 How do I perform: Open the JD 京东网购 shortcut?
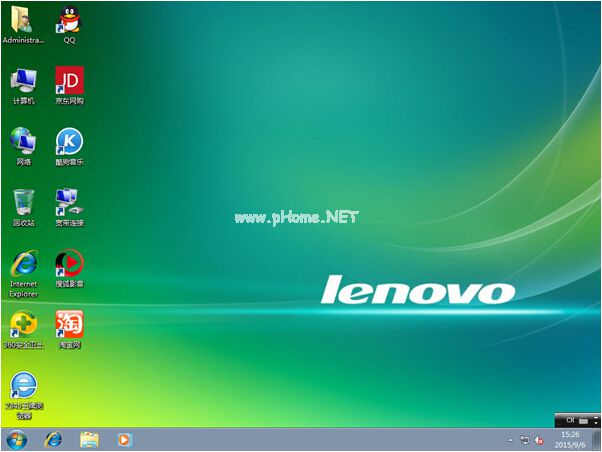pos(69,86)
